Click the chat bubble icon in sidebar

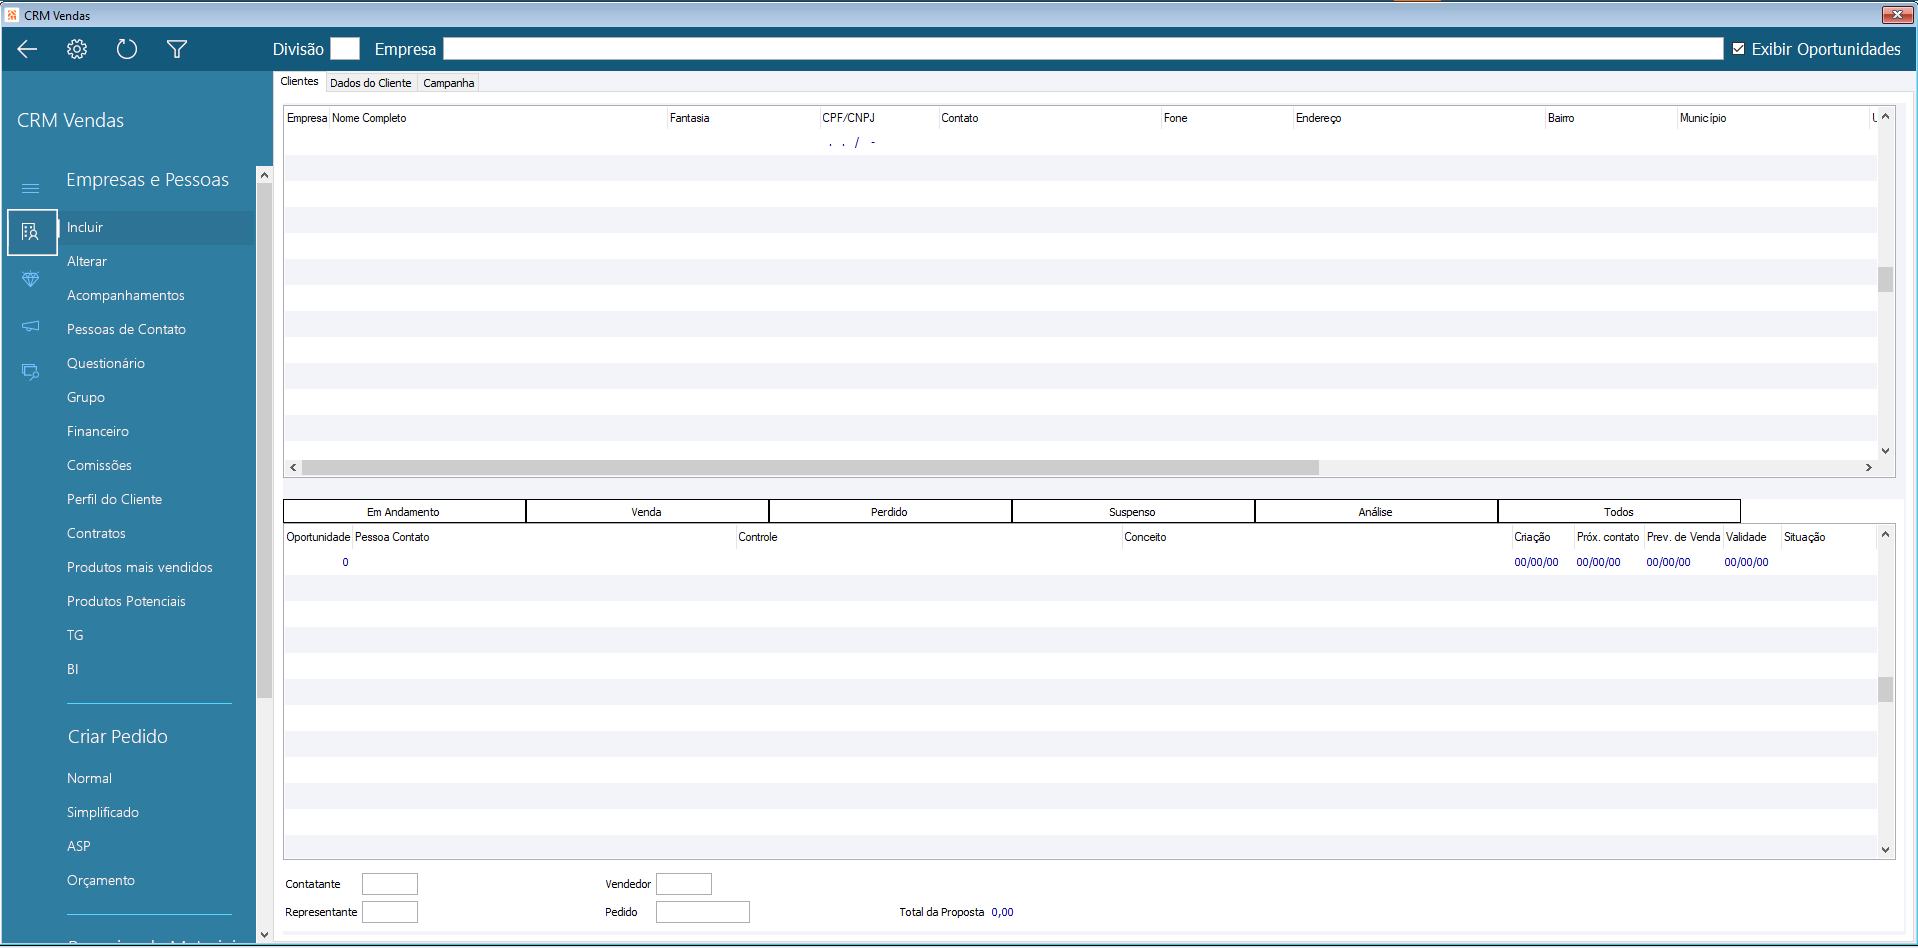tap(31, 372)
